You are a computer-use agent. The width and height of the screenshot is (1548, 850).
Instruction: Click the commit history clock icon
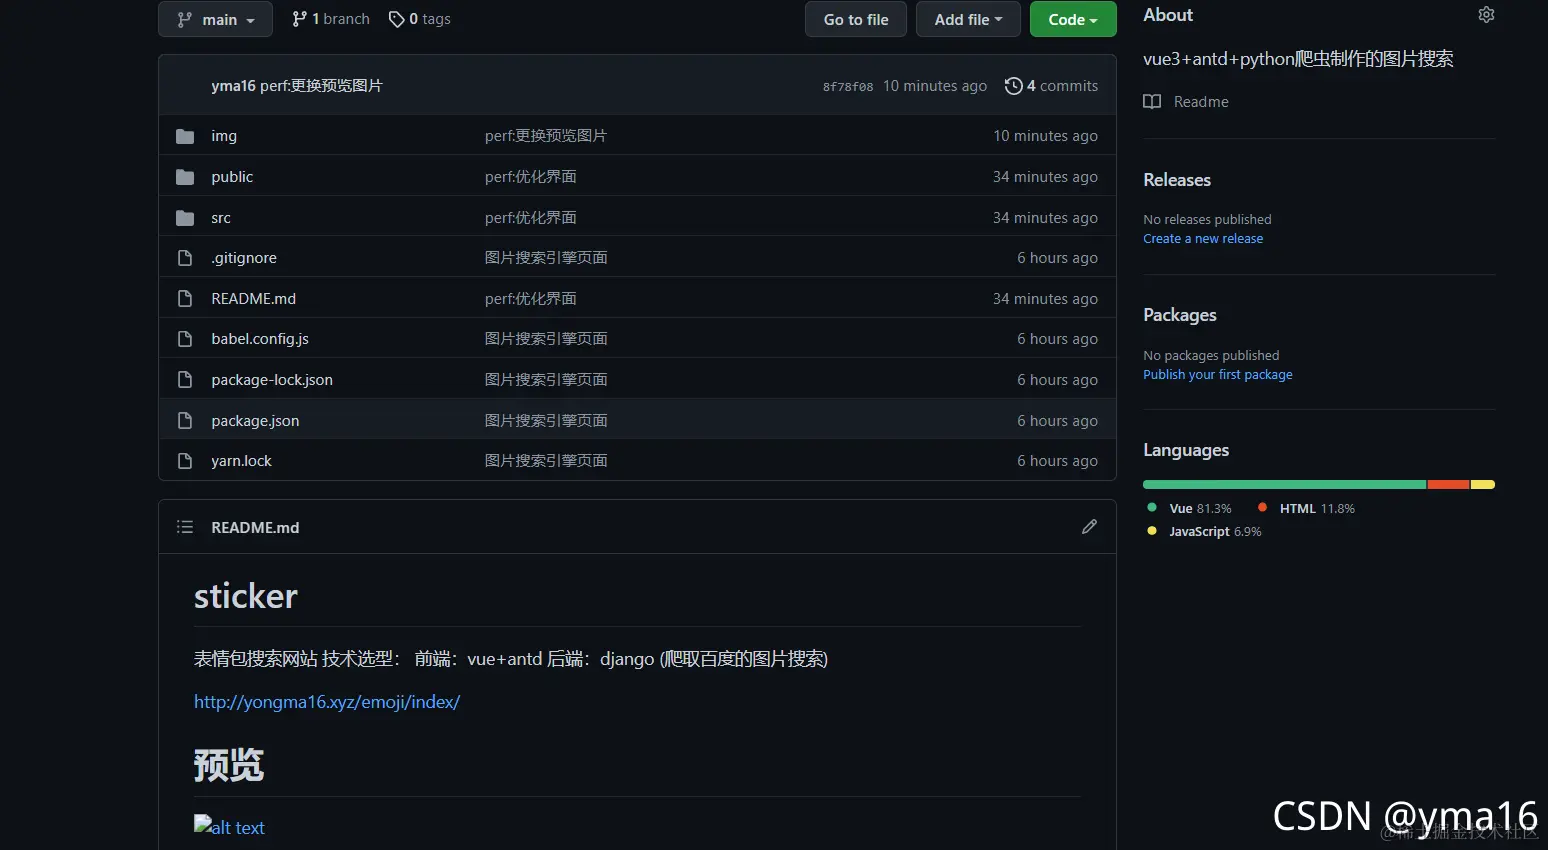point(1013,86)
